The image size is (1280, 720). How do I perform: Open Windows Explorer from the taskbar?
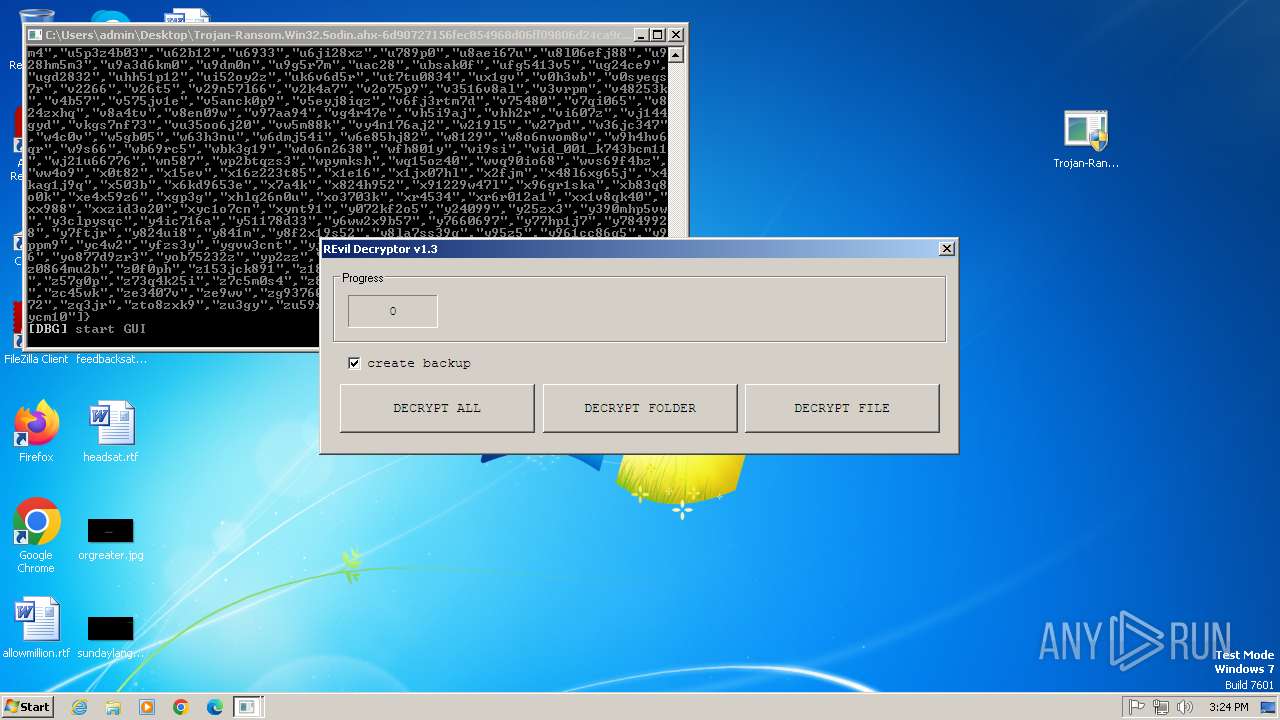(113, 707)
